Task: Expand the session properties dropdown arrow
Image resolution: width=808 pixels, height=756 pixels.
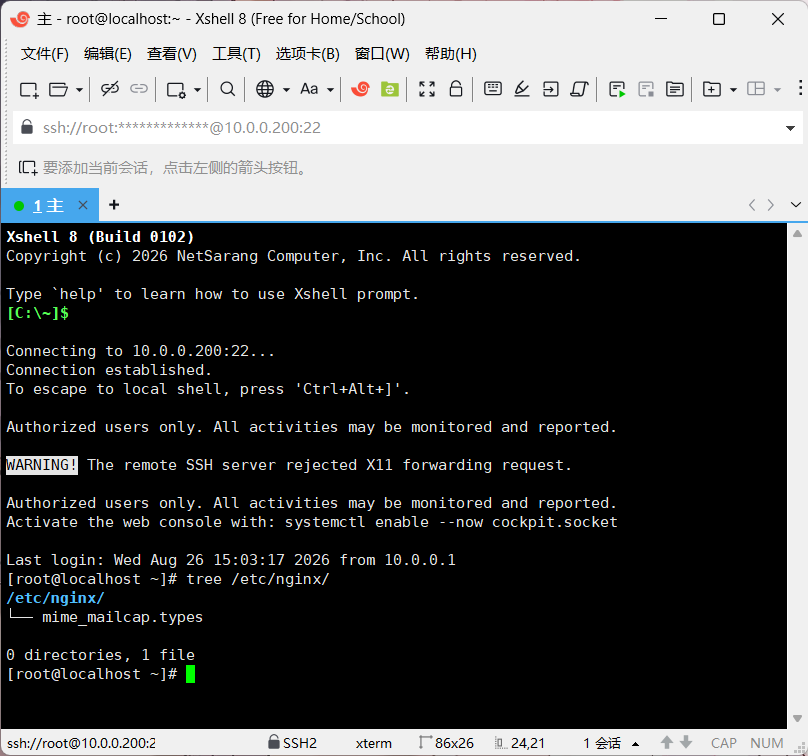Action: (x=197, y=90)
